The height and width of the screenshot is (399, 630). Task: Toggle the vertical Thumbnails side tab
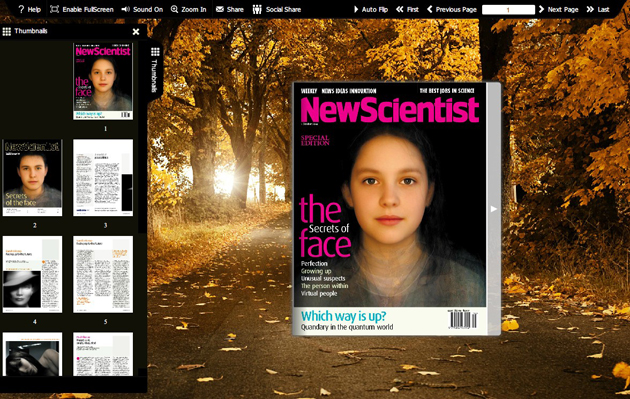155,71
